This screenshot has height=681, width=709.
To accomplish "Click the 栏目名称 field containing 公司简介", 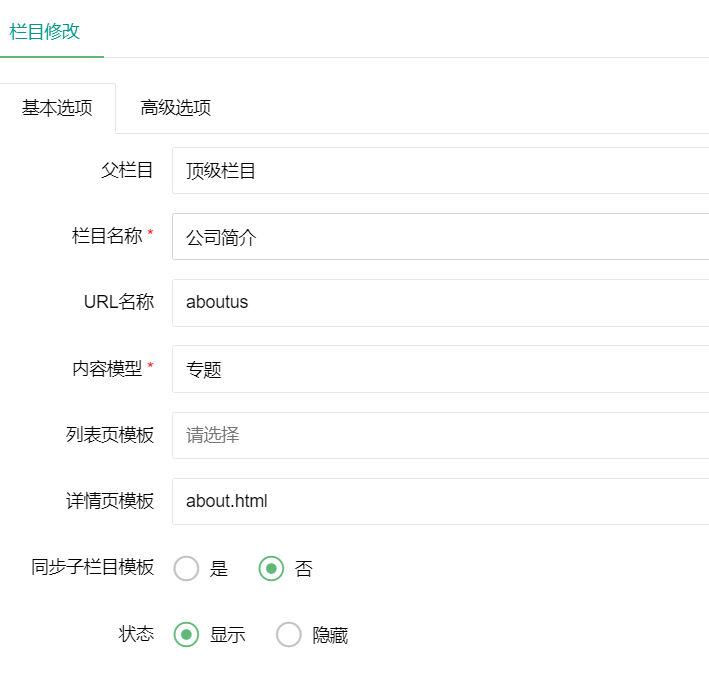I will (440, 236).
